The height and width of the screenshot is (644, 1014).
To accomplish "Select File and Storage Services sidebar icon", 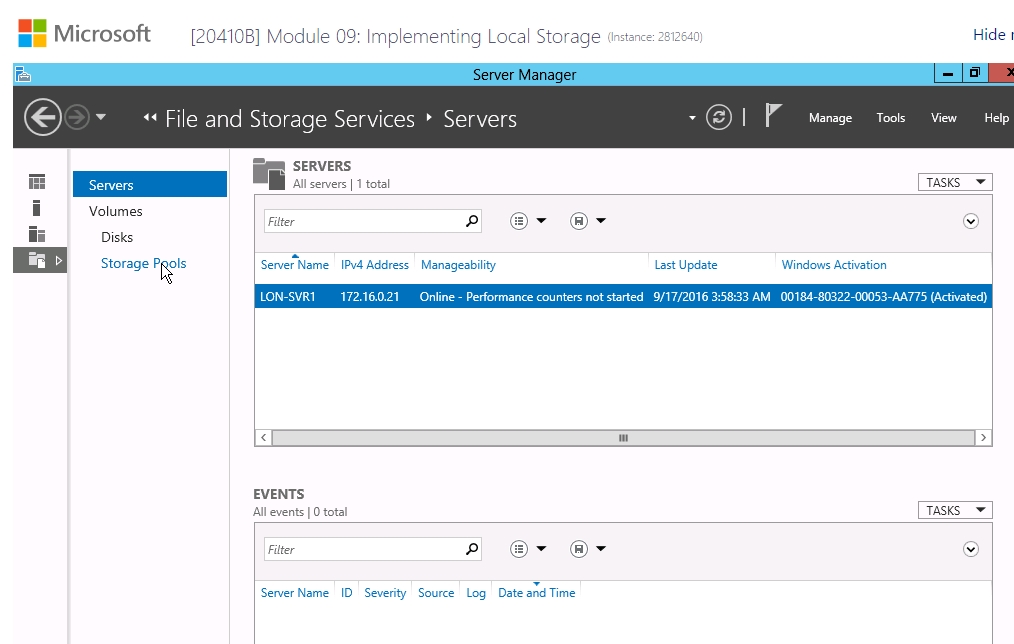I will [37, 261].
